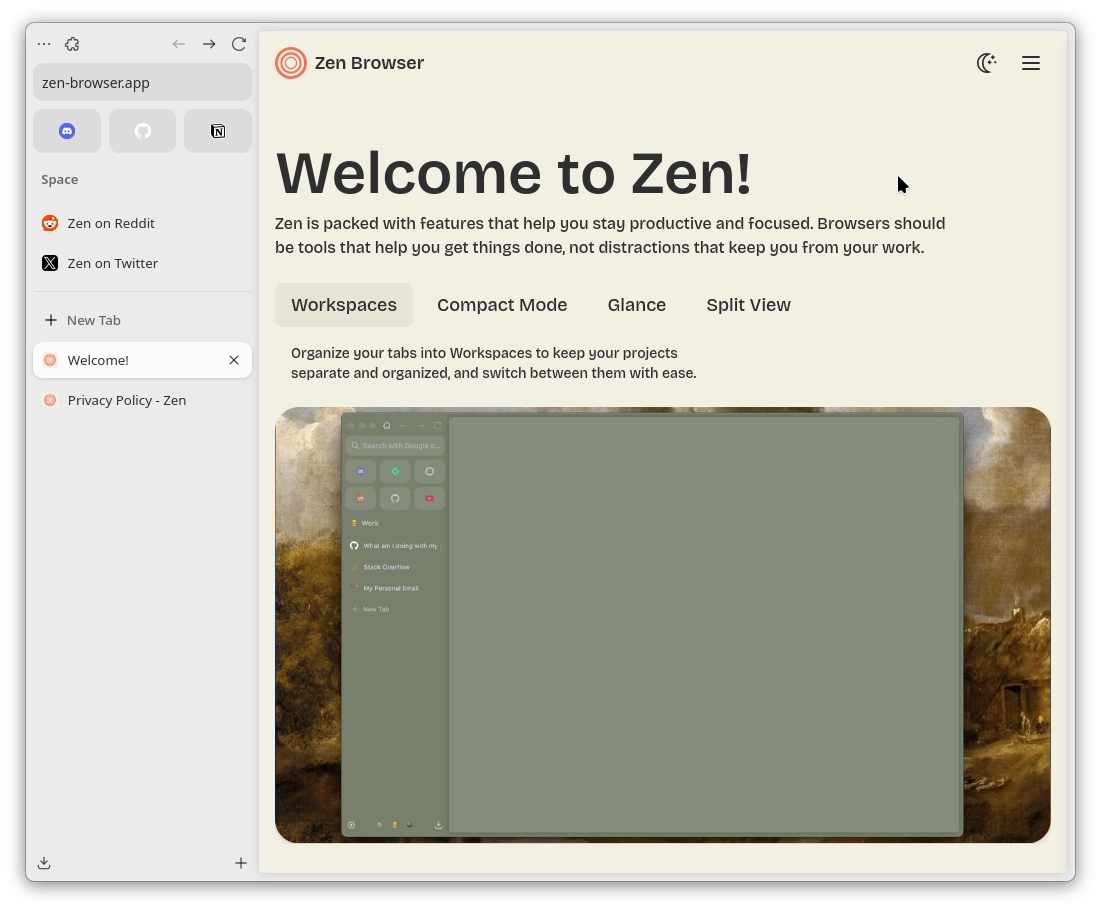
Task: Go forward with the right arrow
Action: tap(209, 44)
